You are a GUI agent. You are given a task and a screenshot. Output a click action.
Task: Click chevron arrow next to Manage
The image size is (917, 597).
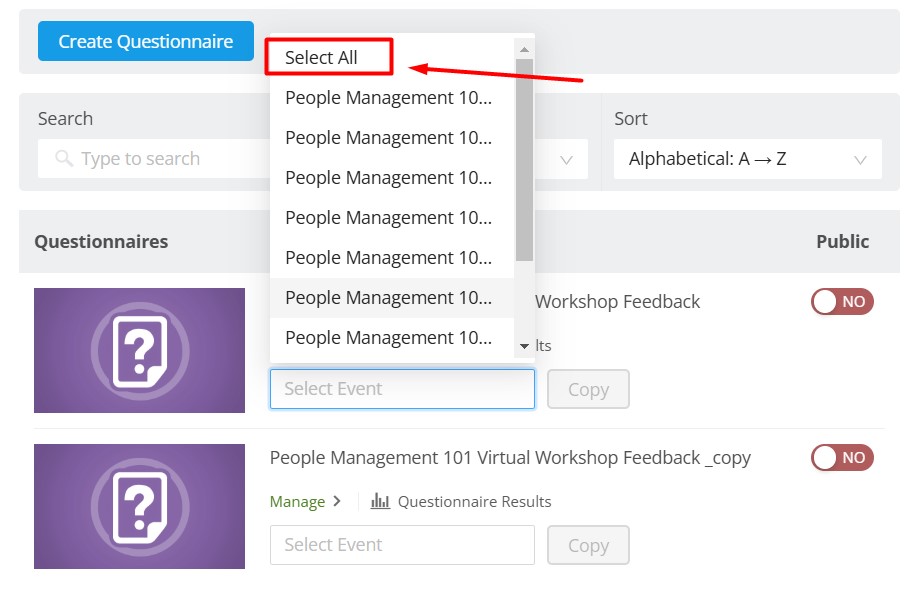(337, 501)
